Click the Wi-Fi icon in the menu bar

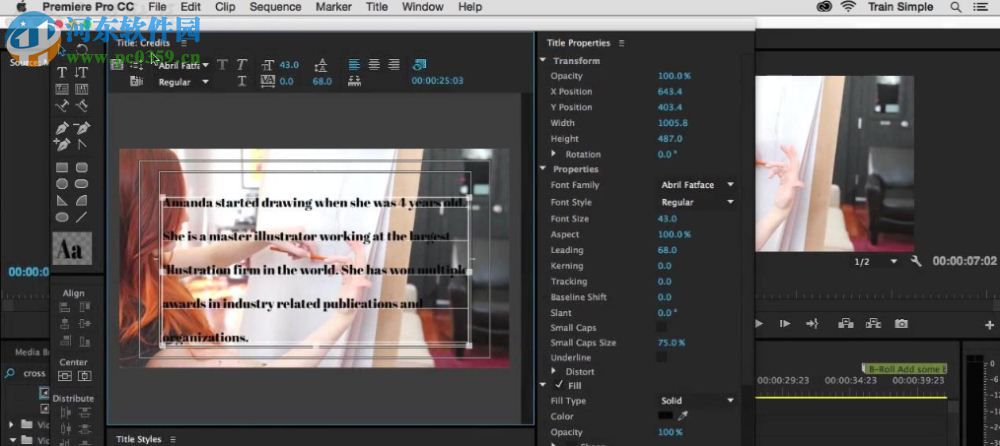848,7
